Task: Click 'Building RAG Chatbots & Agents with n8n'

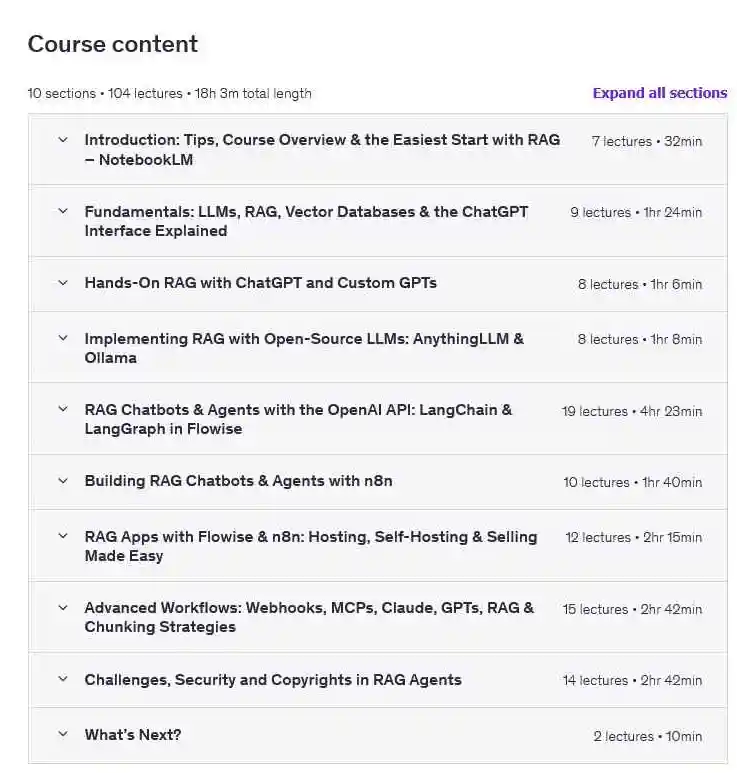Action: [x=238, y=481]
